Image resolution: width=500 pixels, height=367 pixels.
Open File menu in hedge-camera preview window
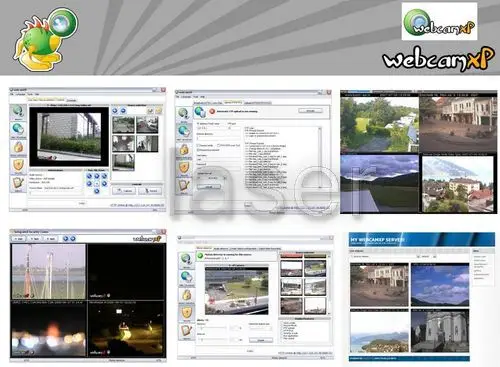pyautogui.click(x=12, y=94)
